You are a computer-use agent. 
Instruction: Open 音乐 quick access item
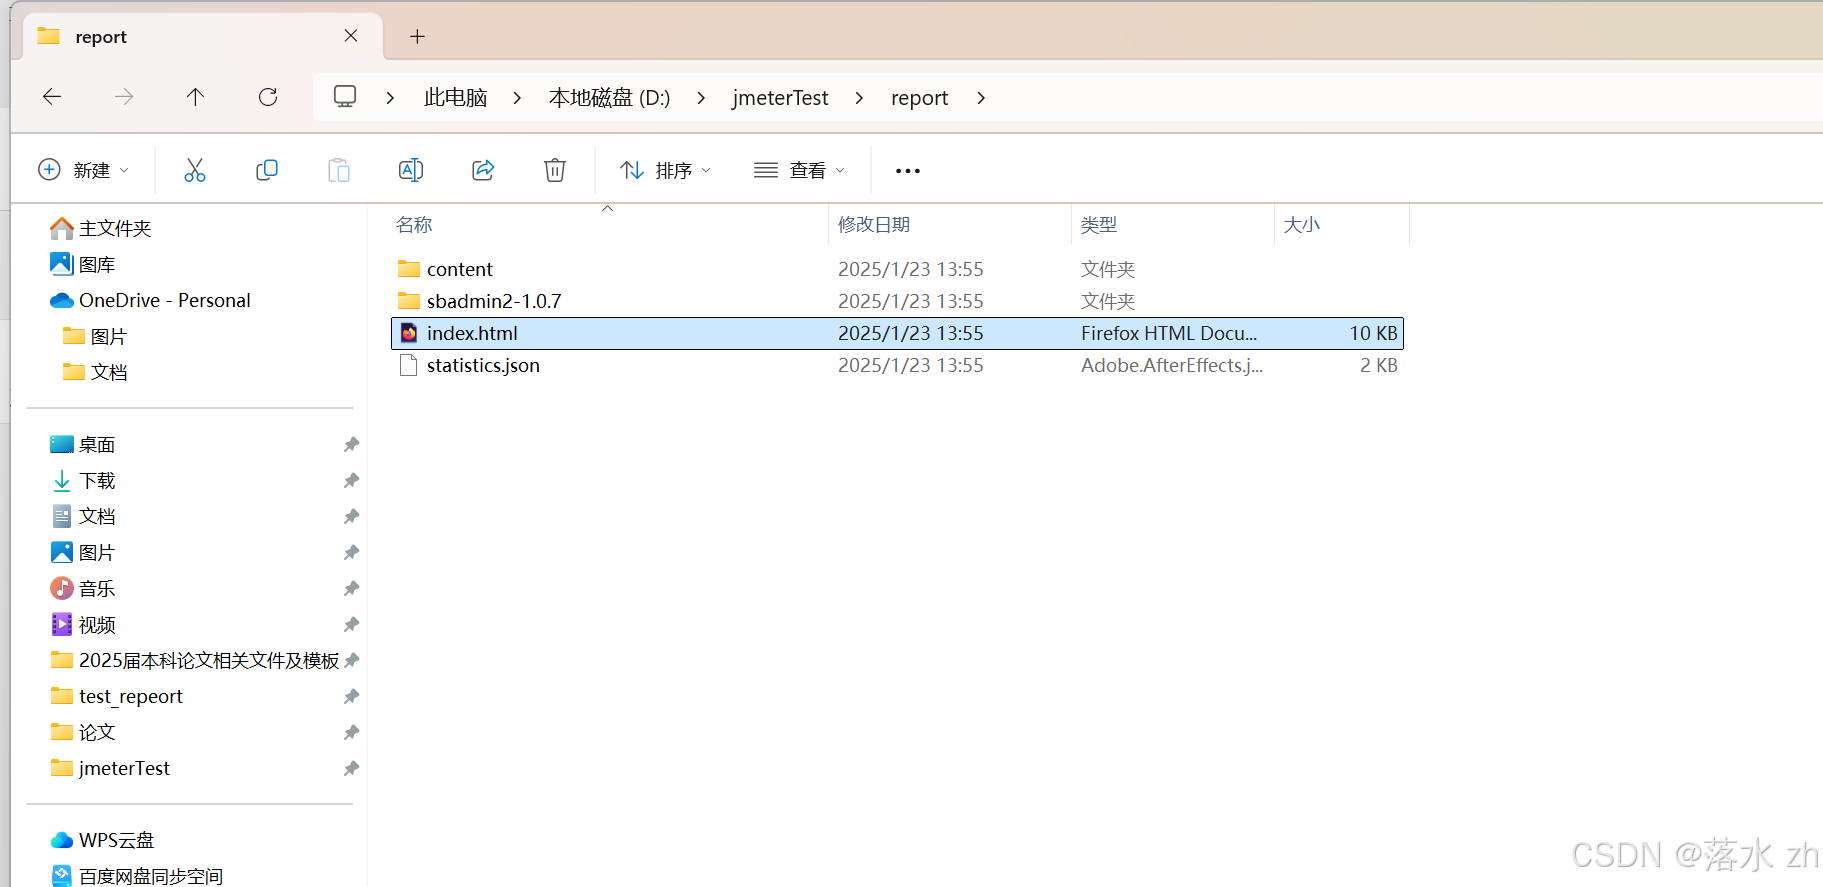point(97,589)
